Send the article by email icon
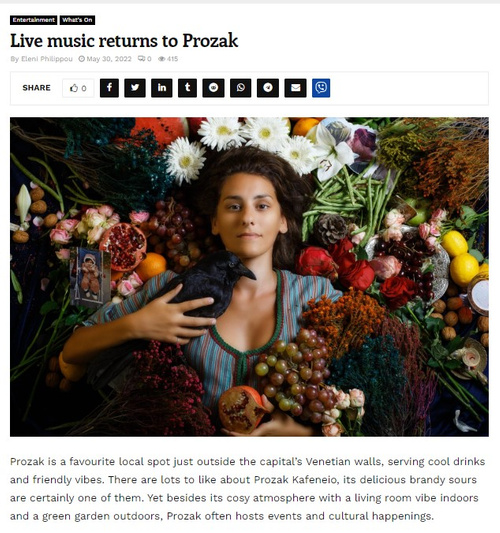 [295, 88]
